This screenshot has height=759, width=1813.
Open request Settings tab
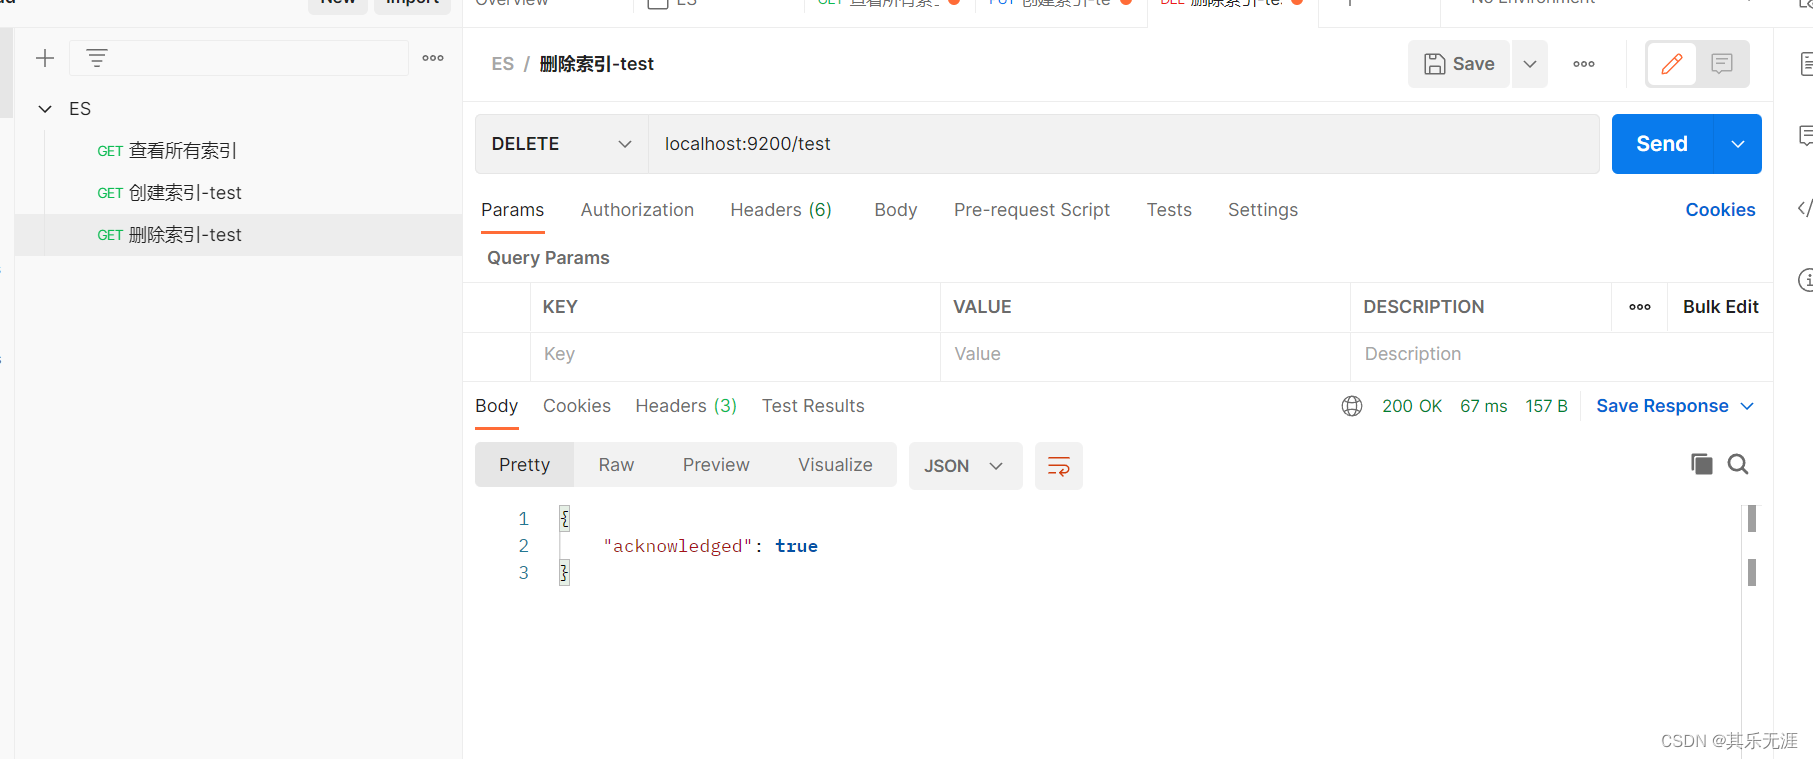point(1263,210)
